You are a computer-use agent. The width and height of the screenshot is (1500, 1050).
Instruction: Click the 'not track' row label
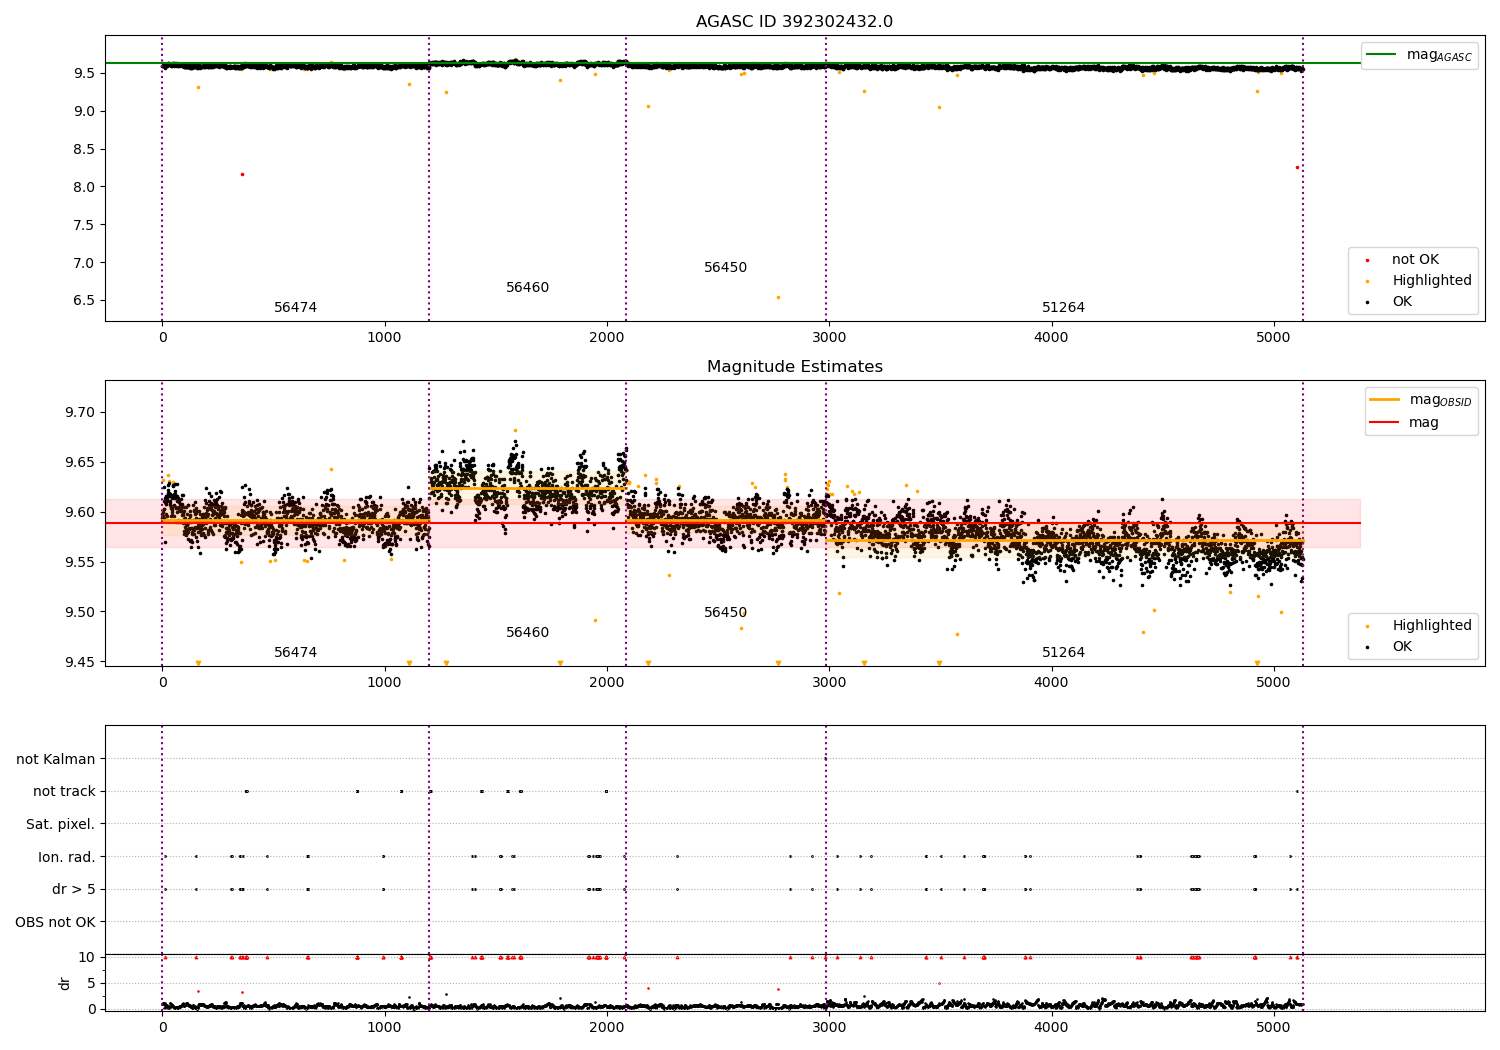point(64,792)
